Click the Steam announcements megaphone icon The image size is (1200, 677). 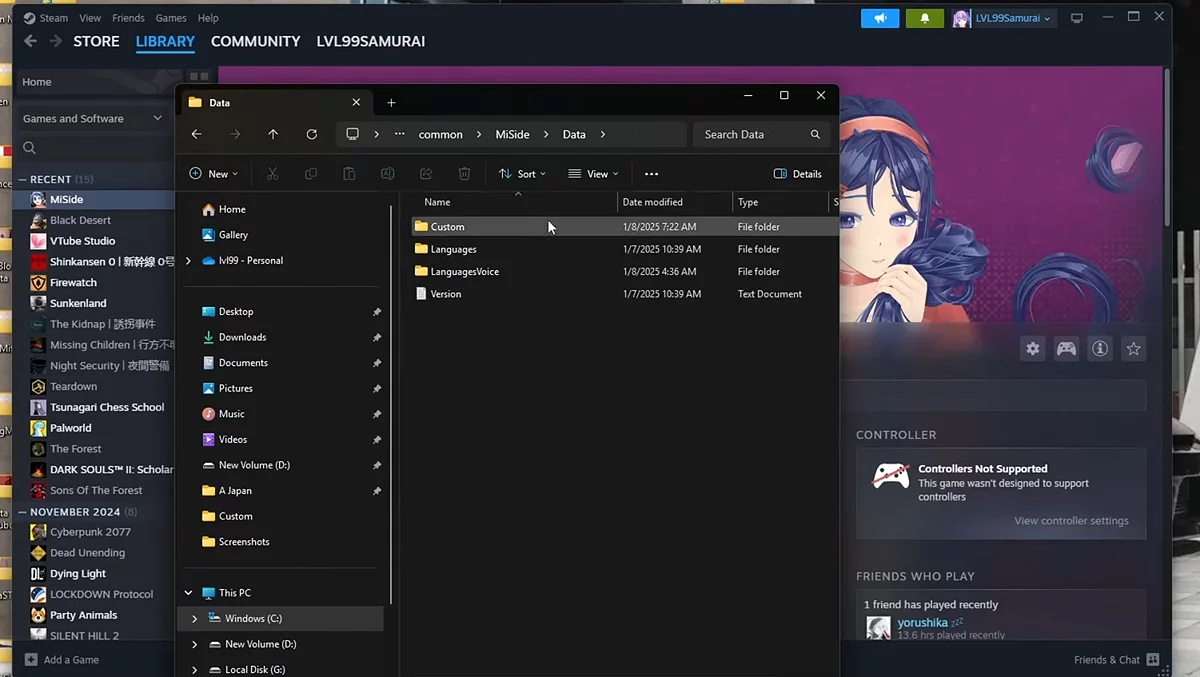(880, 18)
